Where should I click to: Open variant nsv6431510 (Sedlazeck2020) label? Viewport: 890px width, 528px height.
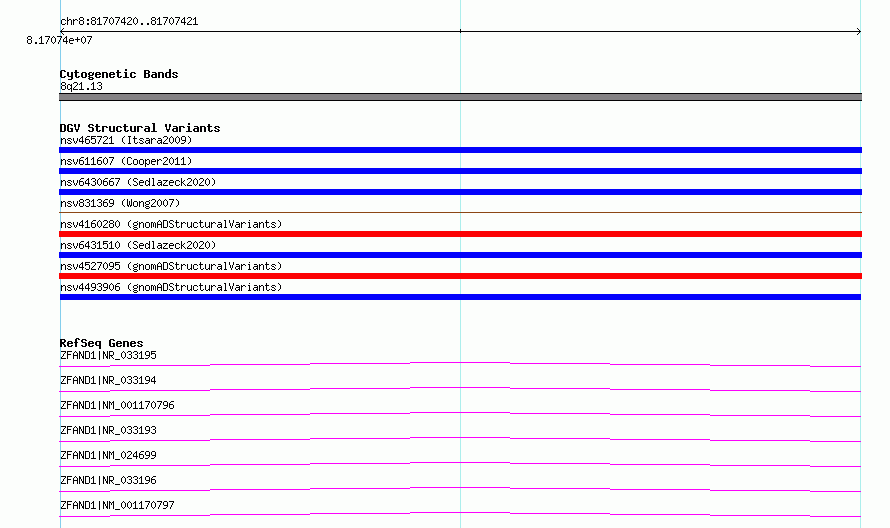pos(138,245)
